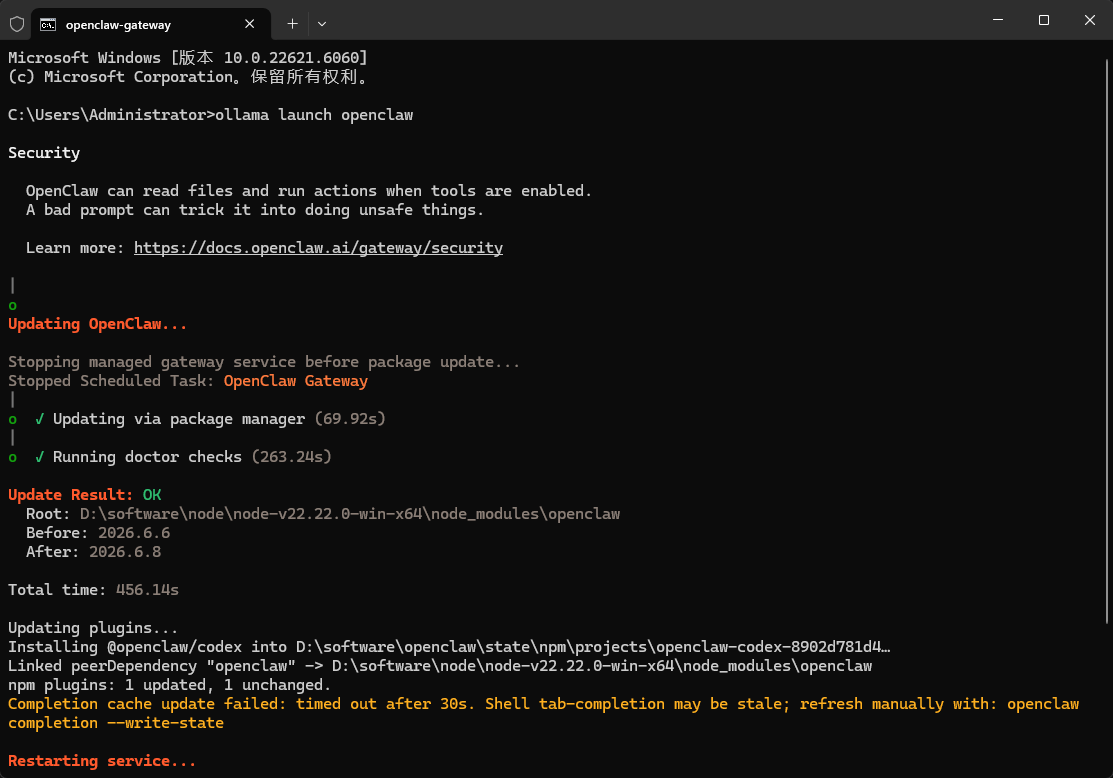Click the 'Before: 2026.6.6' version line
The height and width of the screenshot is (778, 1113).
98,533
